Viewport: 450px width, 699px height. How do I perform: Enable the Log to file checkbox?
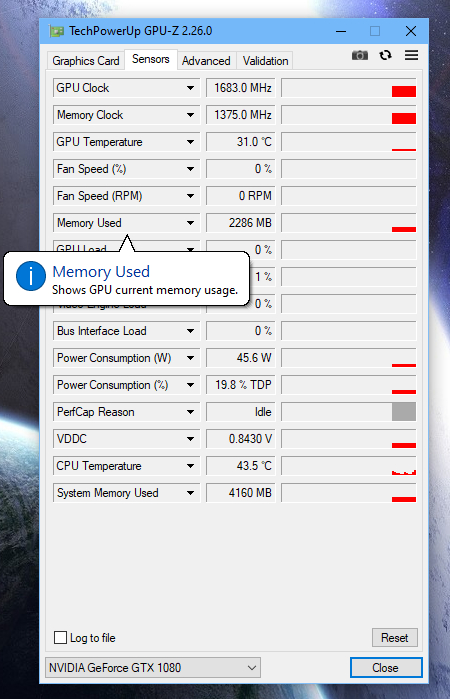[x=60, y=637]
